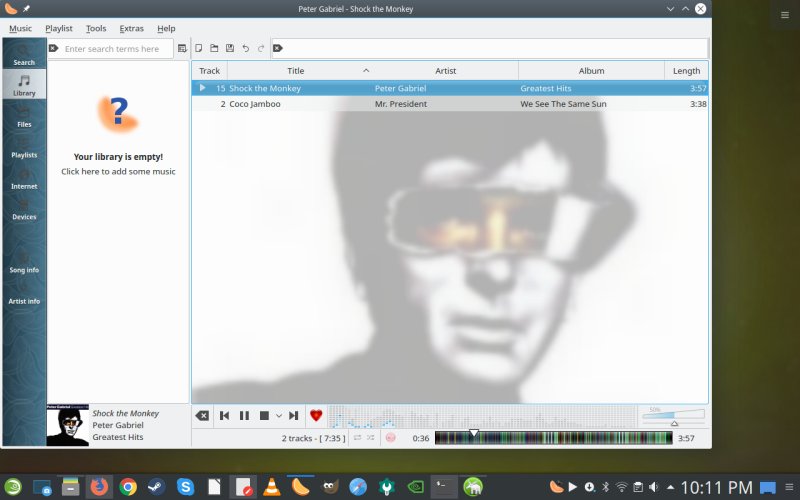Open the Playlists sidebar tab
The height and width of the screenshot is (500, 800).
tap(24, 146)
